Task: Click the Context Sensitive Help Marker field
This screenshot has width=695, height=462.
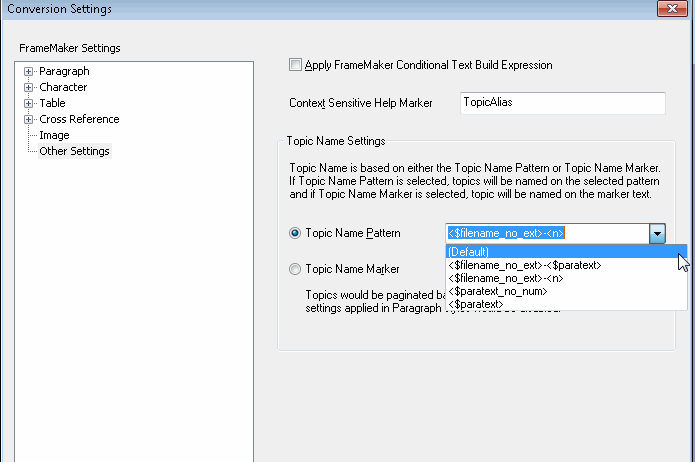Action: [562, 103]
